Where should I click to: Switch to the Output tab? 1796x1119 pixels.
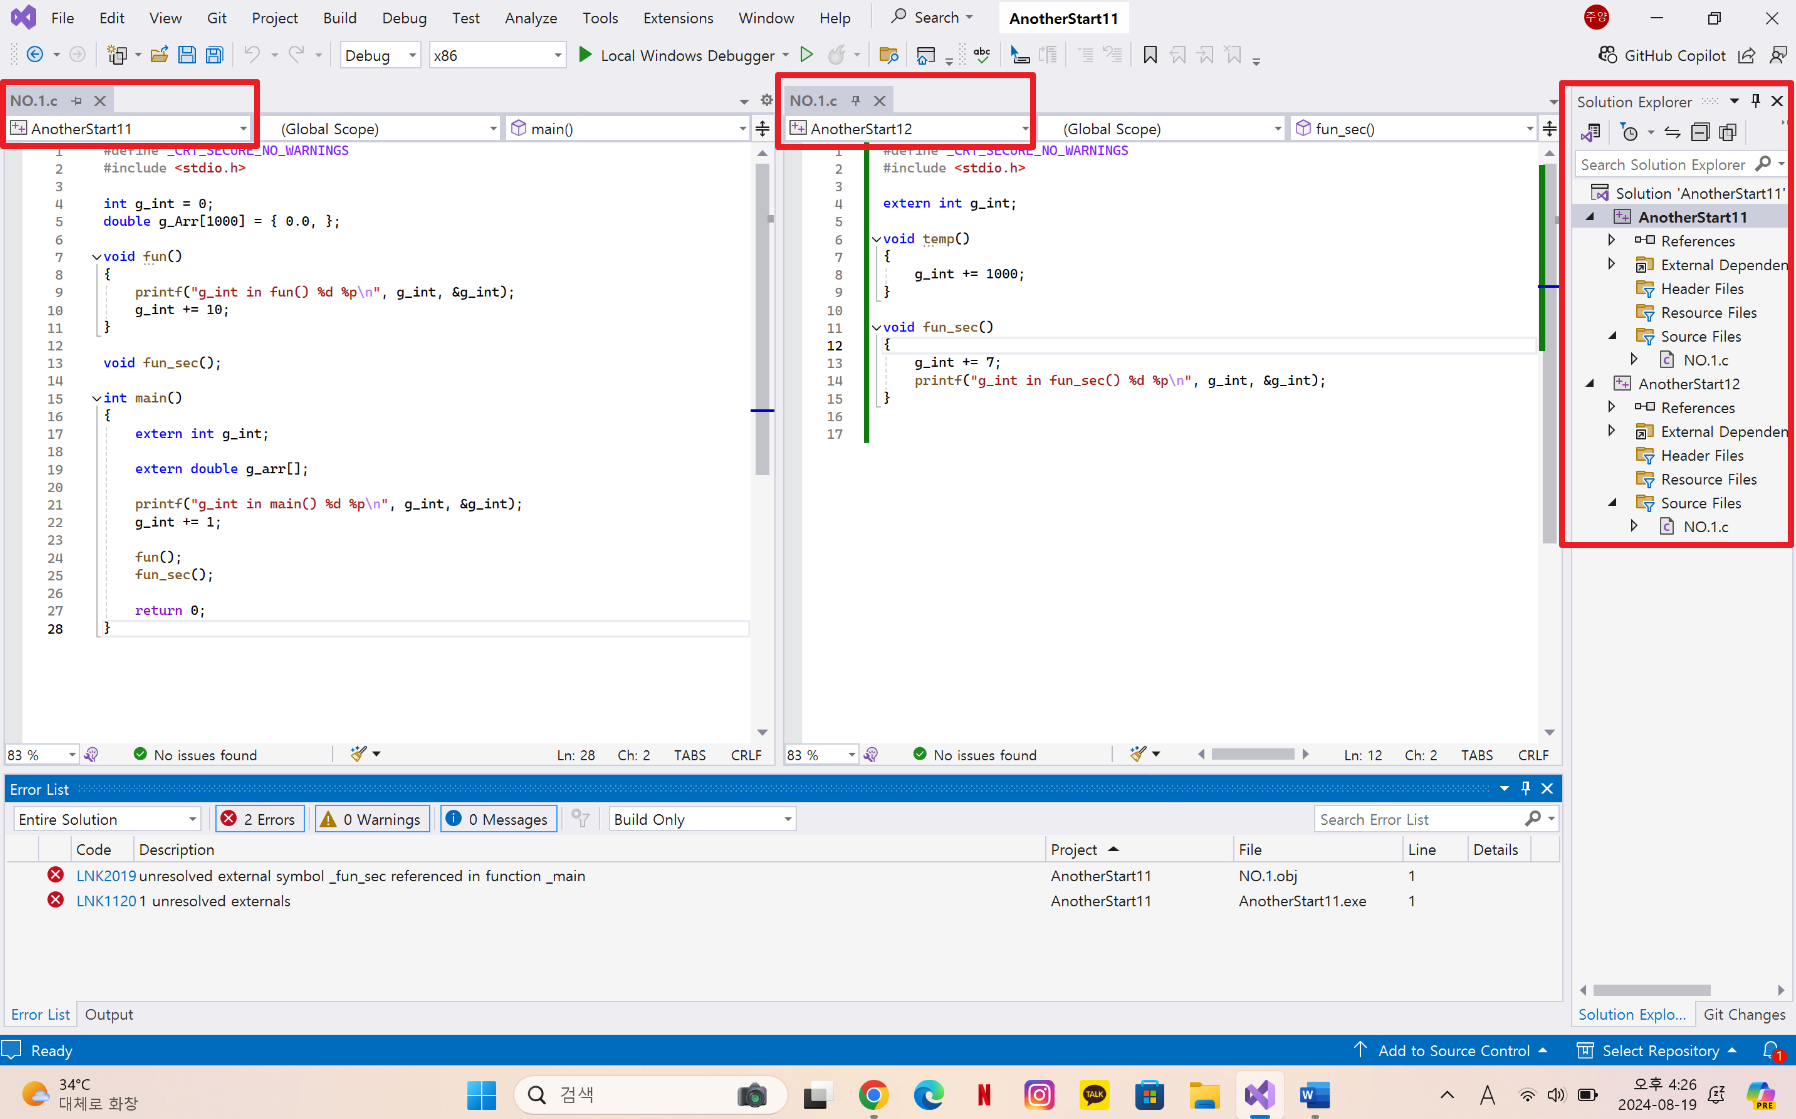pos(109,1014)
